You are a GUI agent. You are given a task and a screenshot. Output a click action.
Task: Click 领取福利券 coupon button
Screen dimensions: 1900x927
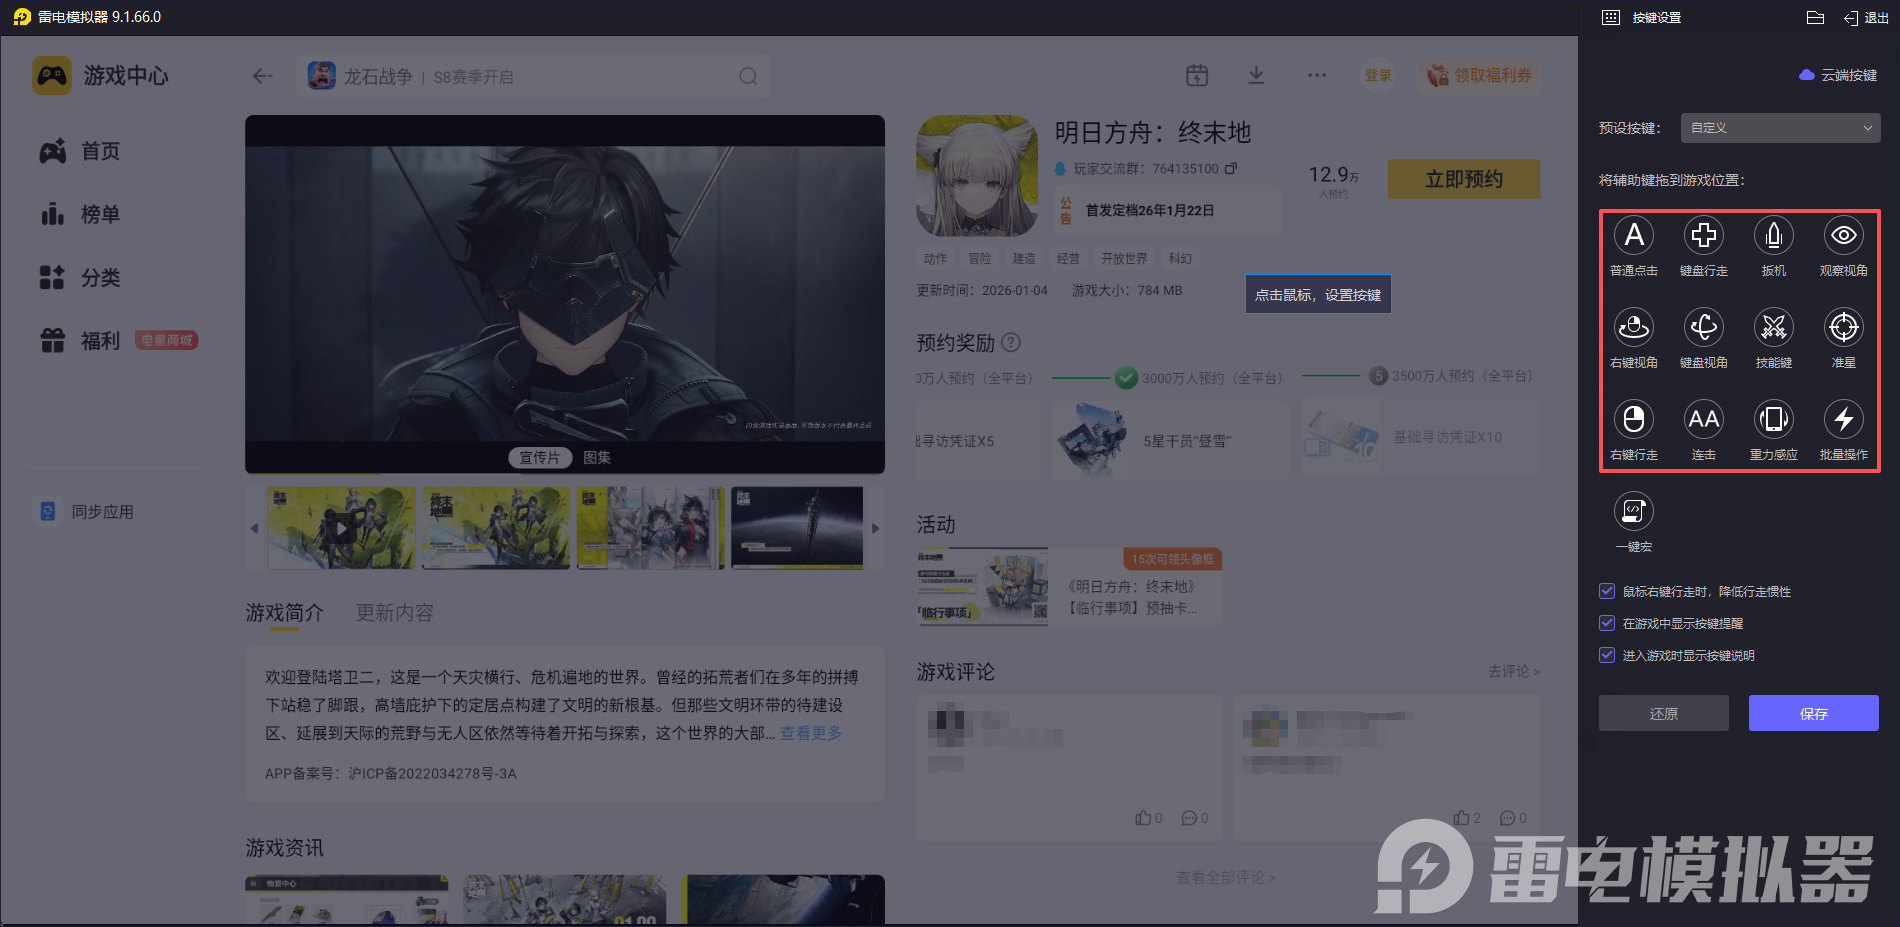click(1478, 76)
